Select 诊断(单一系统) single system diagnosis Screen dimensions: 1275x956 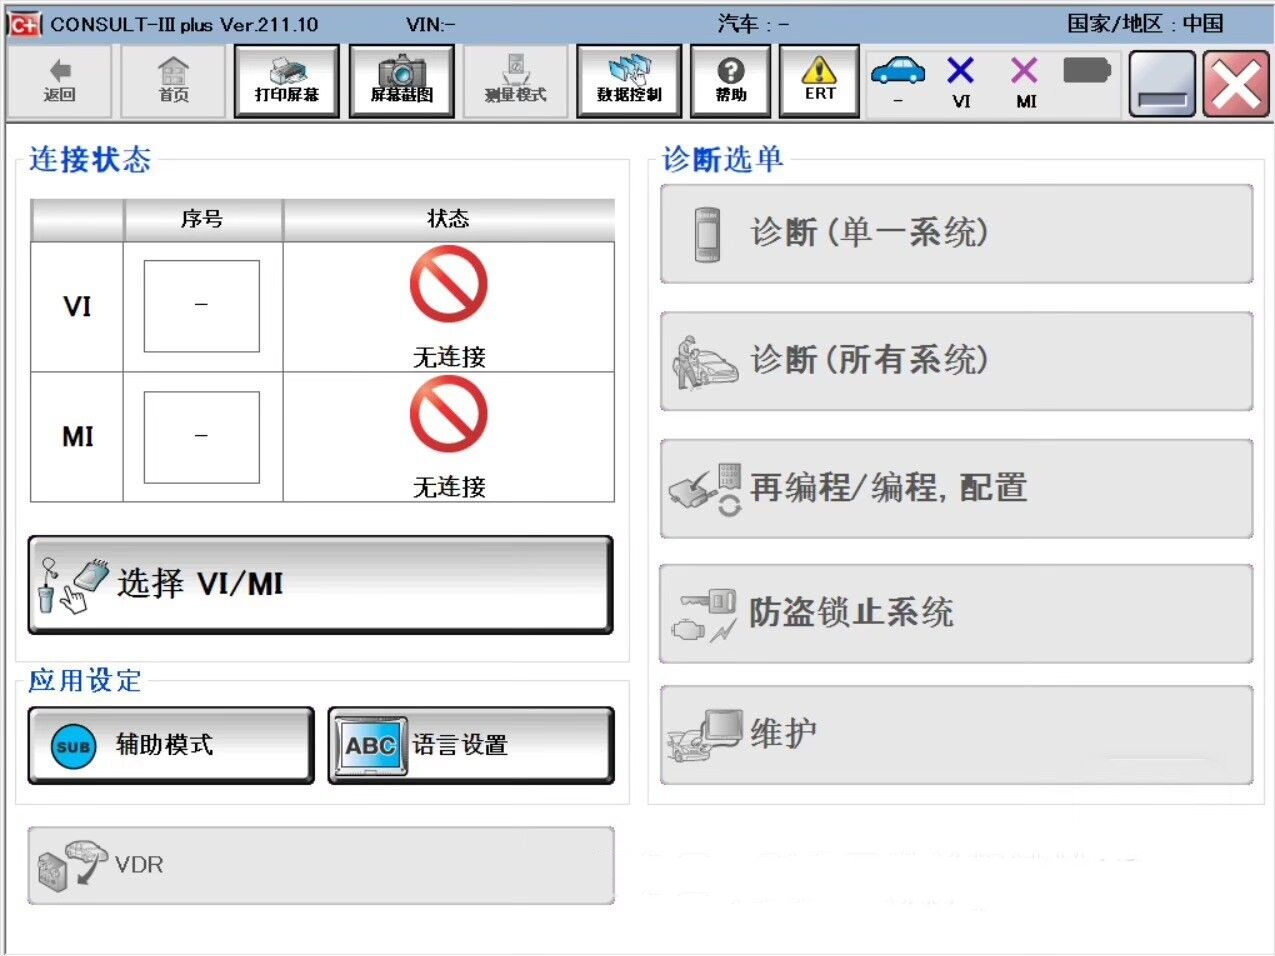click(x=956, y=234)
